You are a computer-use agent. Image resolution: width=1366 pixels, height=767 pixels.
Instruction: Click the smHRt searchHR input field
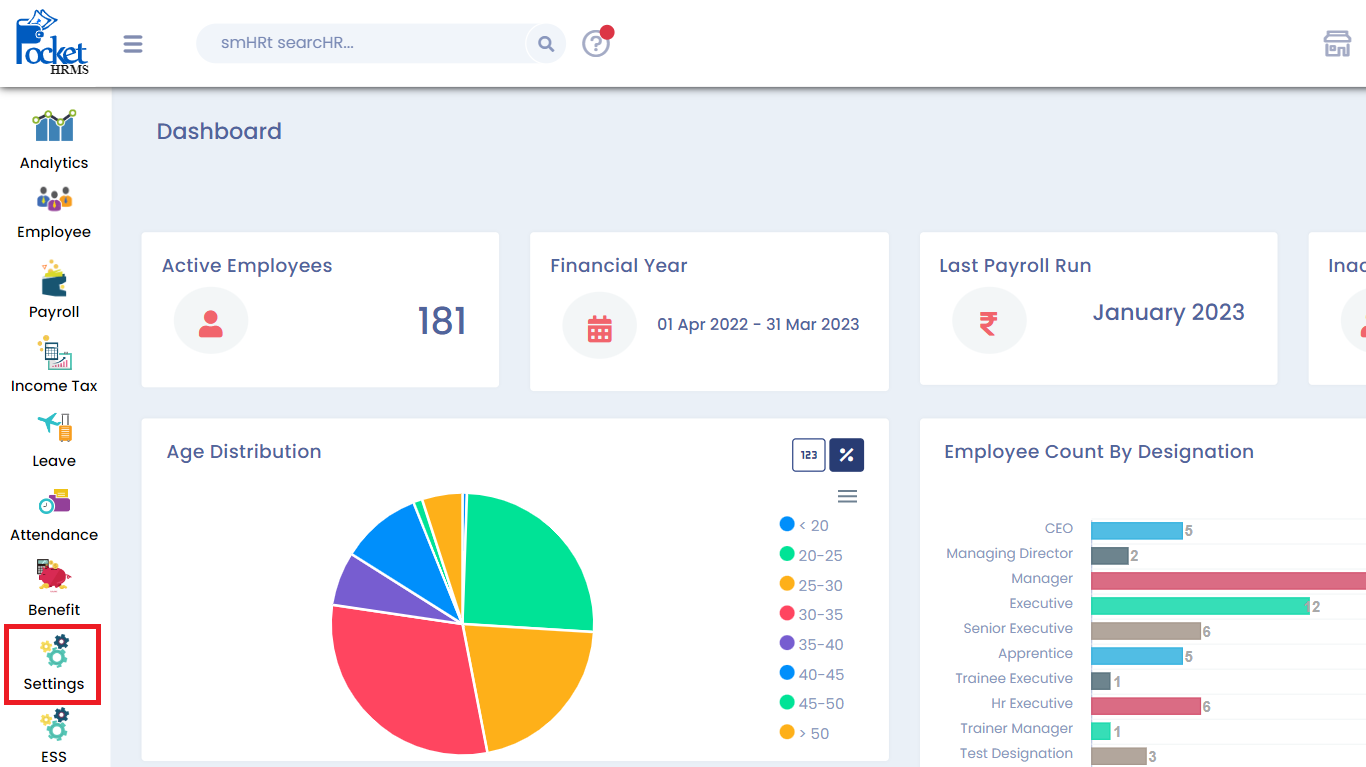(x=360, y=44)
